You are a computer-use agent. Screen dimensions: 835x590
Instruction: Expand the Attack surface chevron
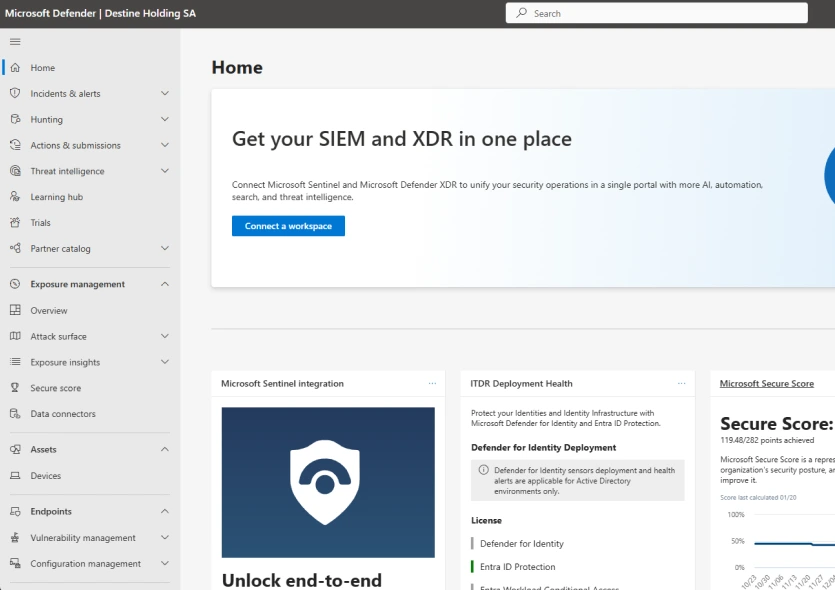click(165, 336)
